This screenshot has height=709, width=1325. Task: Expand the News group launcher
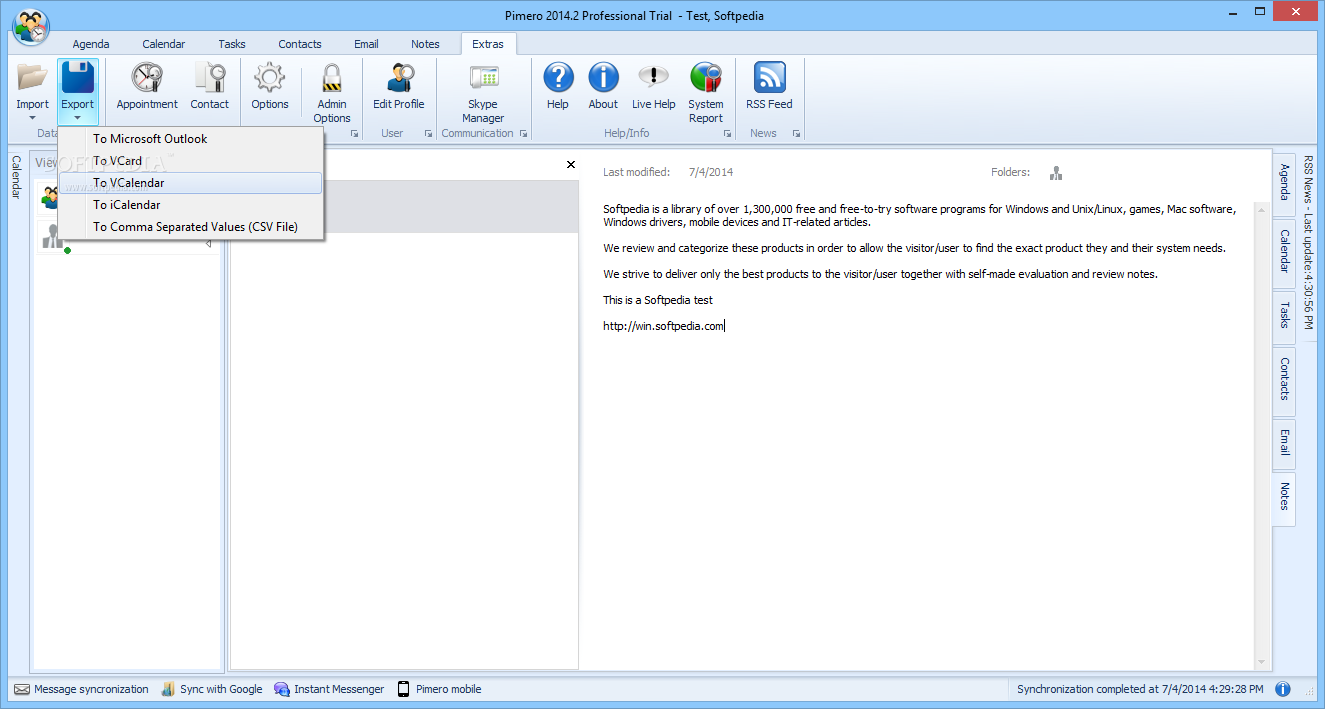click(x=796, y=134)
